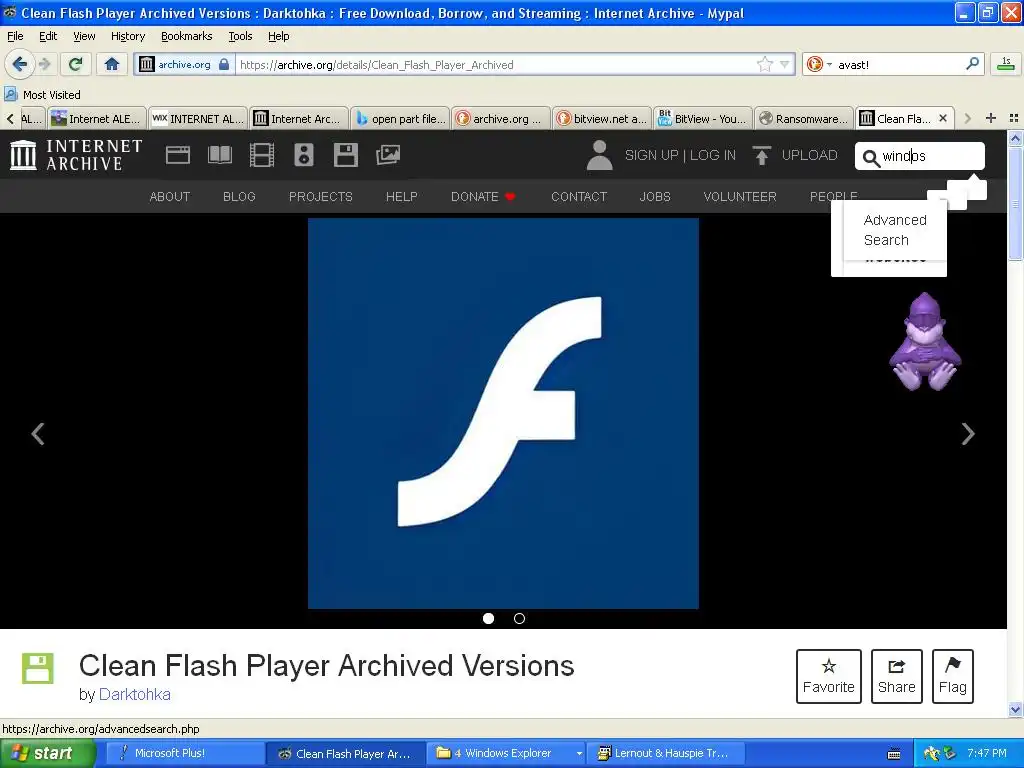Select the first carousel dot
Screen dimensions: 1024x768
[x=488, y=618]
